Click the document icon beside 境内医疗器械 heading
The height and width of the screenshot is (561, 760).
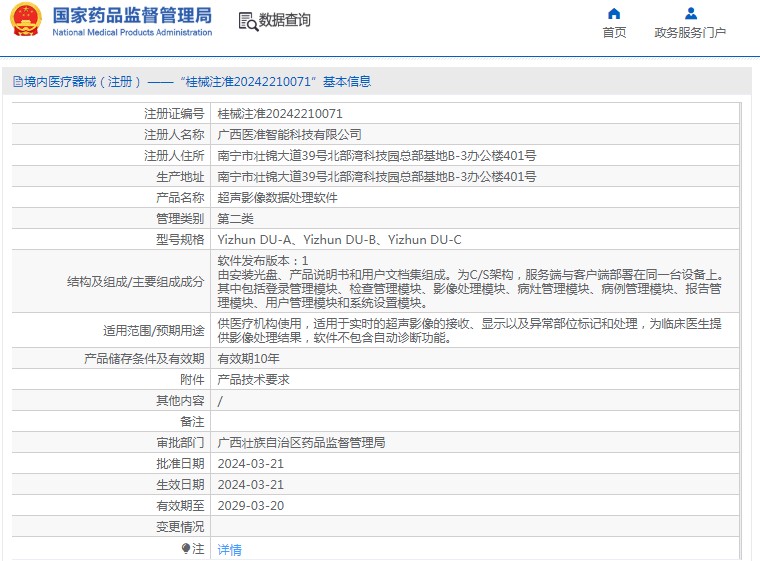pyautogui.click(x=17, y=81)
